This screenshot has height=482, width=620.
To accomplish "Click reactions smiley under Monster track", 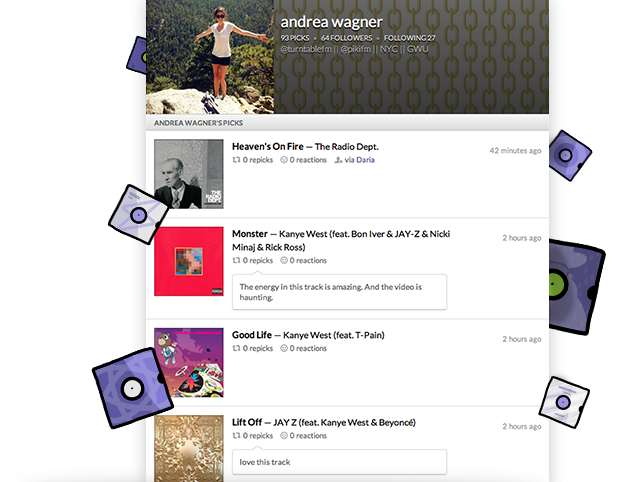I will click(x=284, y=260).
